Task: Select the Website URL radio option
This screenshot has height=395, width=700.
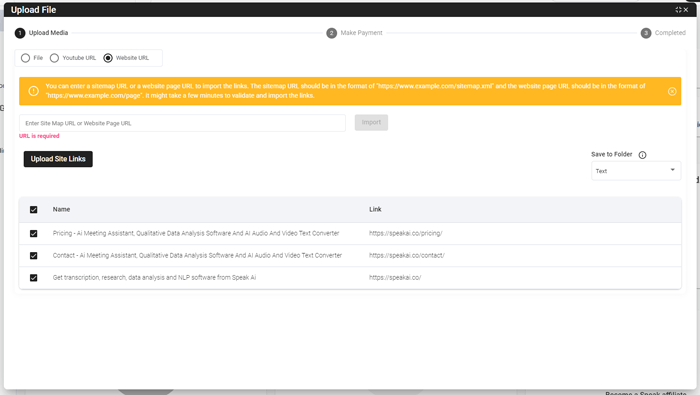Action: click(108, 58)
